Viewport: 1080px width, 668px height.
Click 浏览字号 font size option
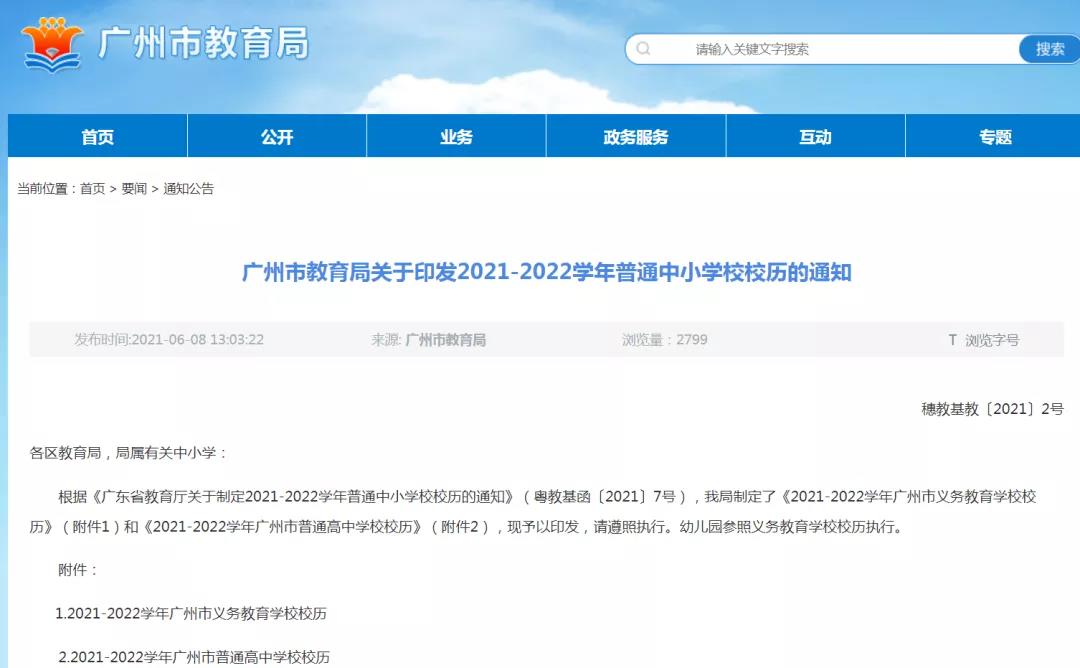click(992, 340)
